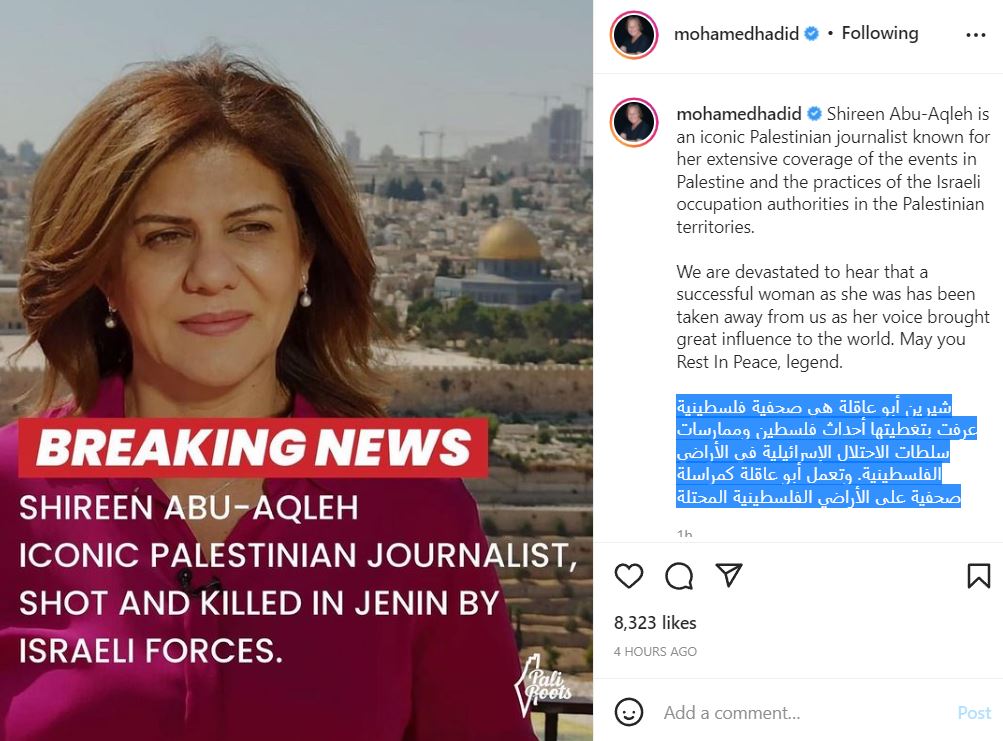This screenshot has height=741, width=1003.
Task: Click the 4 HOURS AGO timestamp
Action: coord(655,651)
